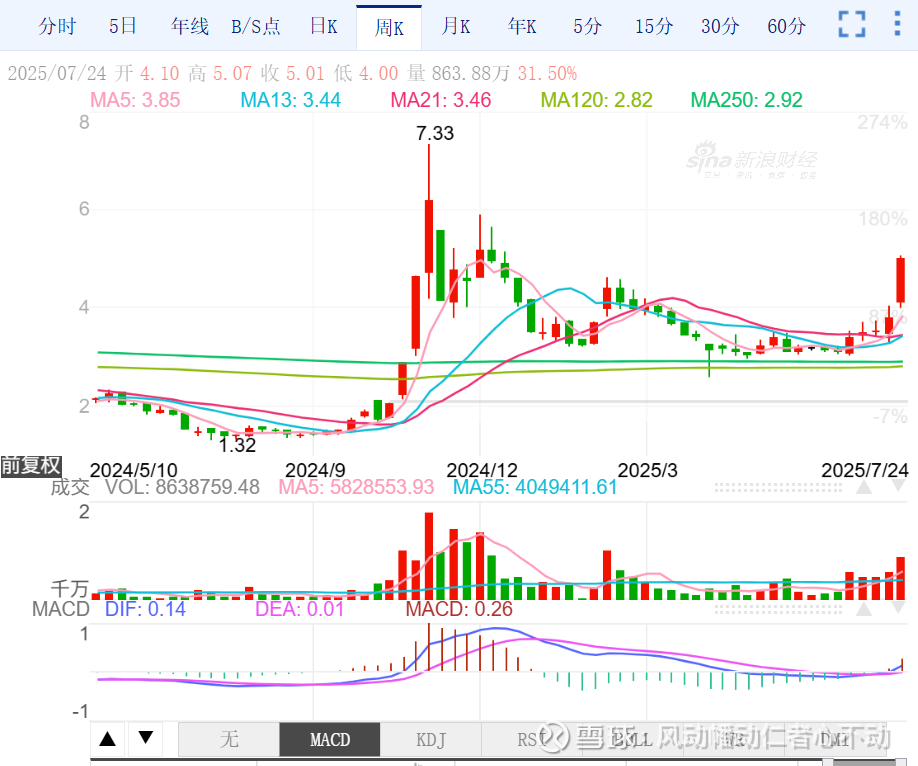
Task: Grab the dotted drag handle of MACD panel
Action: [x=779, y=609]
